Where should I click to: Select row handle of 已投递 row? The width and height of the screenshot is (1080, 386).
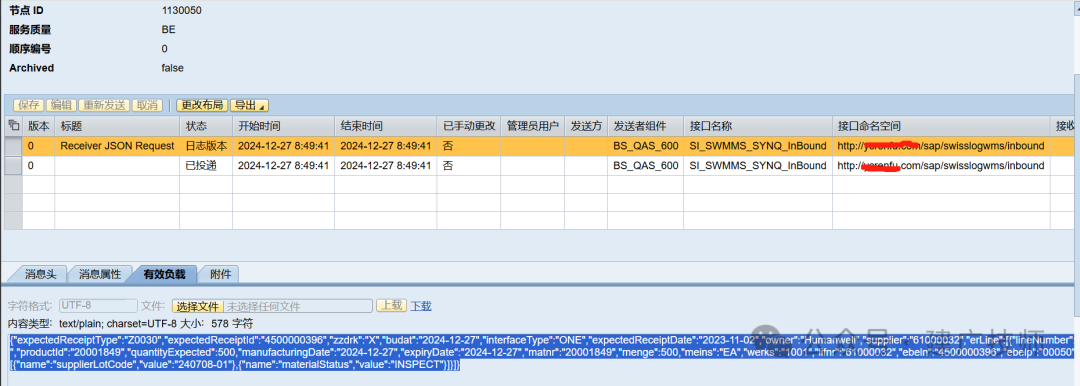point(13,165)
